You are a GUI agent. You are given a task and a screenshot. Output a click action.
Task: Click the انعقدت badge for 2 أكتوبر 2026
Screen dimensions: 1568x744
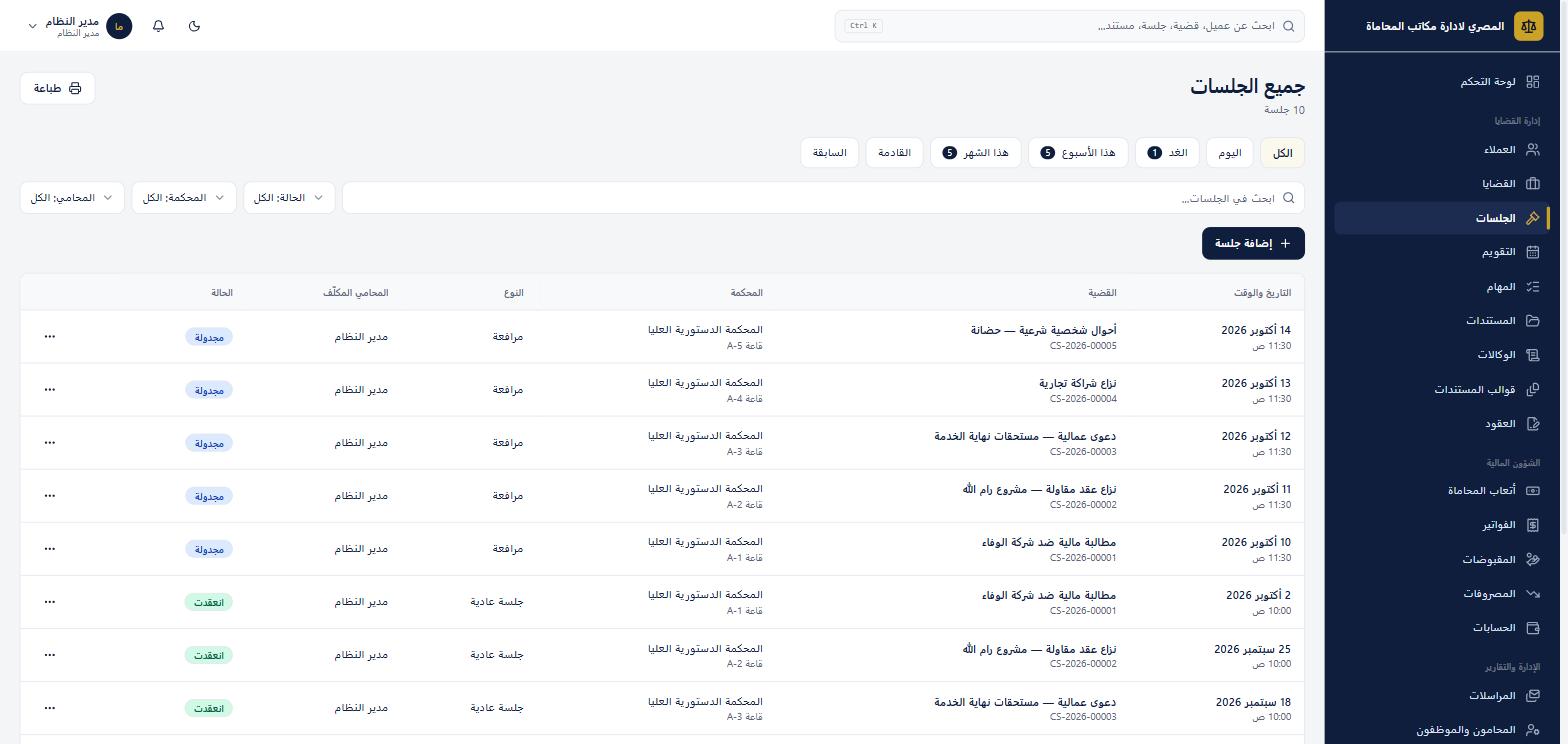pos(209,602)
